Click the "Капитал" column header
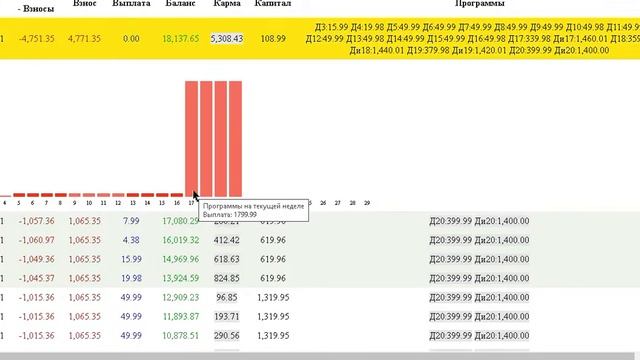 [x=273, y=3]
